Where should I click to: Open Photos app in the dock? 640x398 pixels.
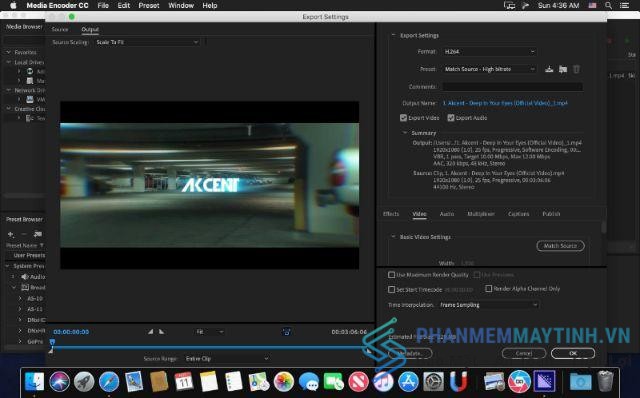284,382
